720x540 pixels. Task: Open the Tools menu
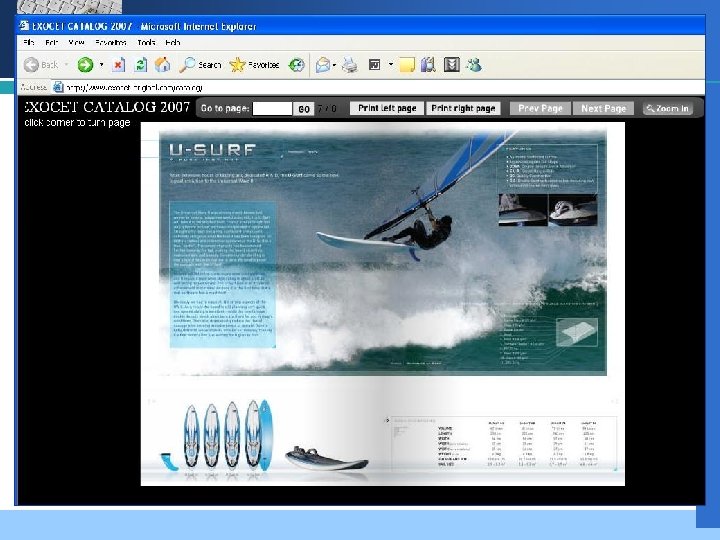(146, 43)
